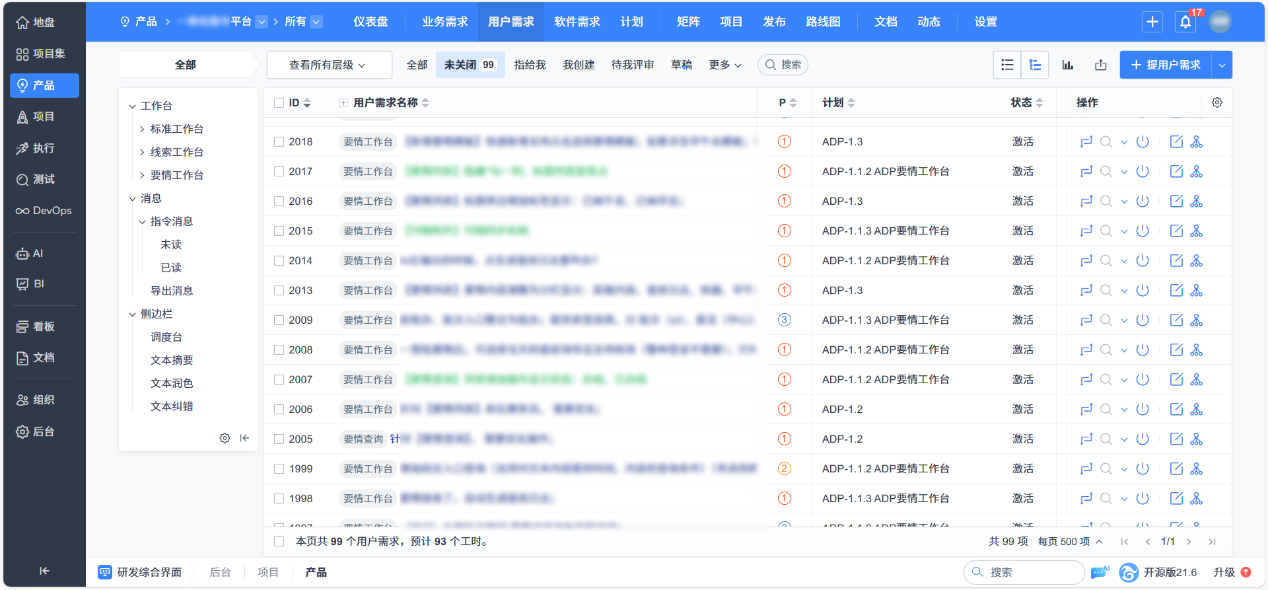
Task: Switch to tree view layout icon
Action: point(1035,63)
